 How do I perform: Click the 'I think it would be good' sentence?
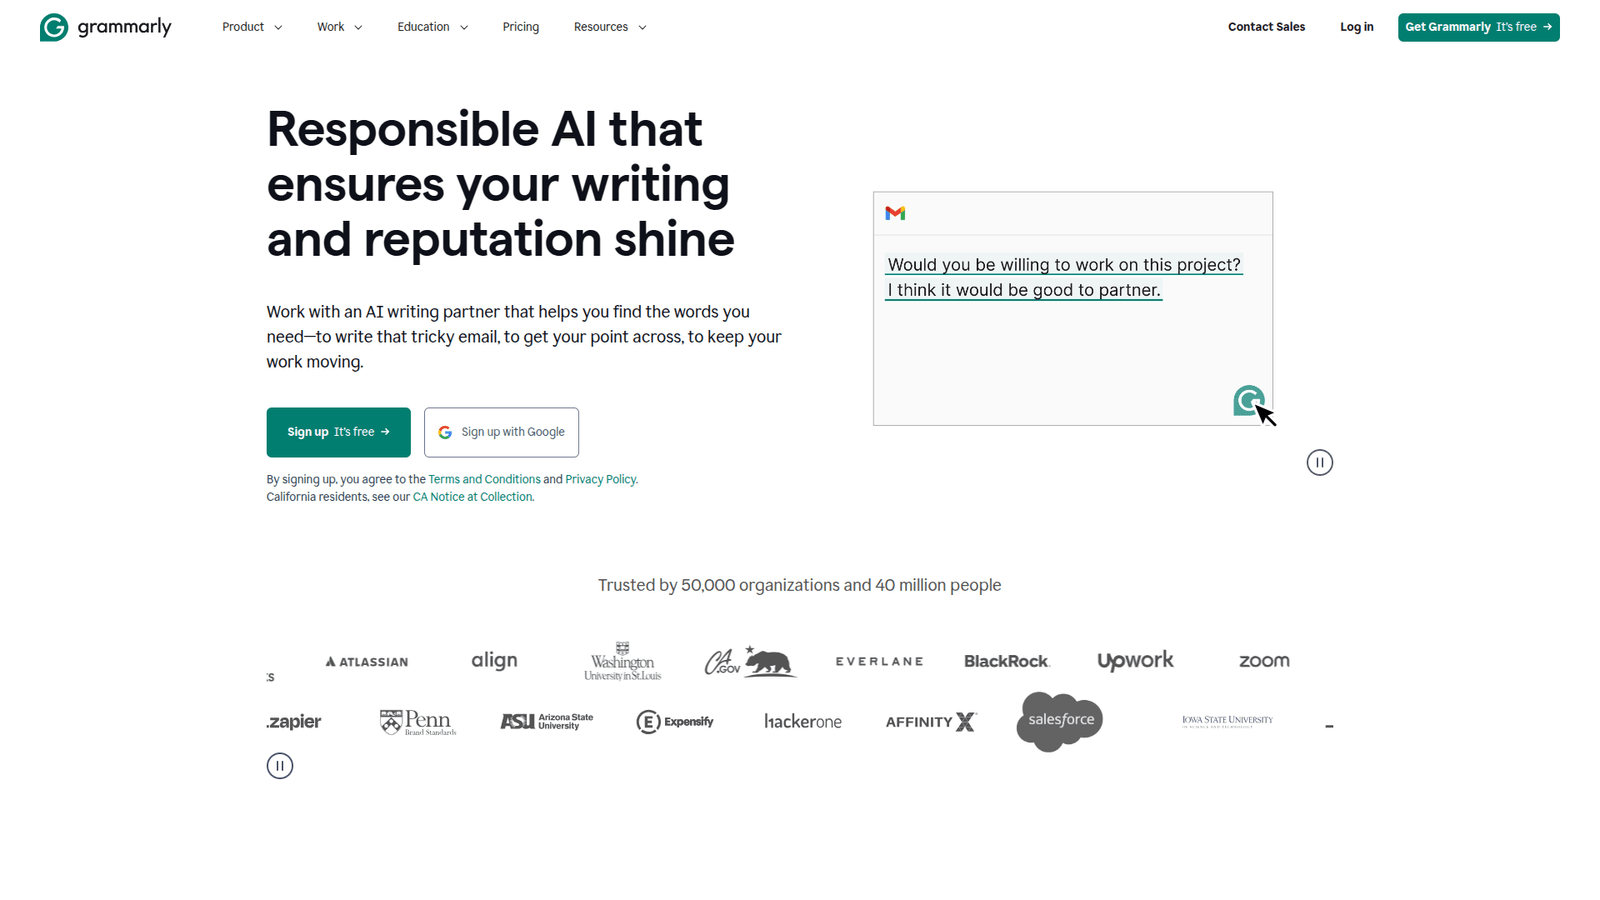[1024, 290]
